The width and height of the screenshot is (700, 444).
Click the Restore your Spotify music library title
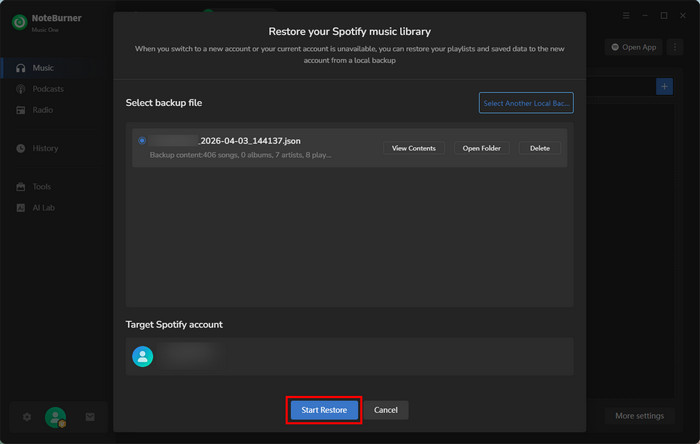click(x=350, y=32)
